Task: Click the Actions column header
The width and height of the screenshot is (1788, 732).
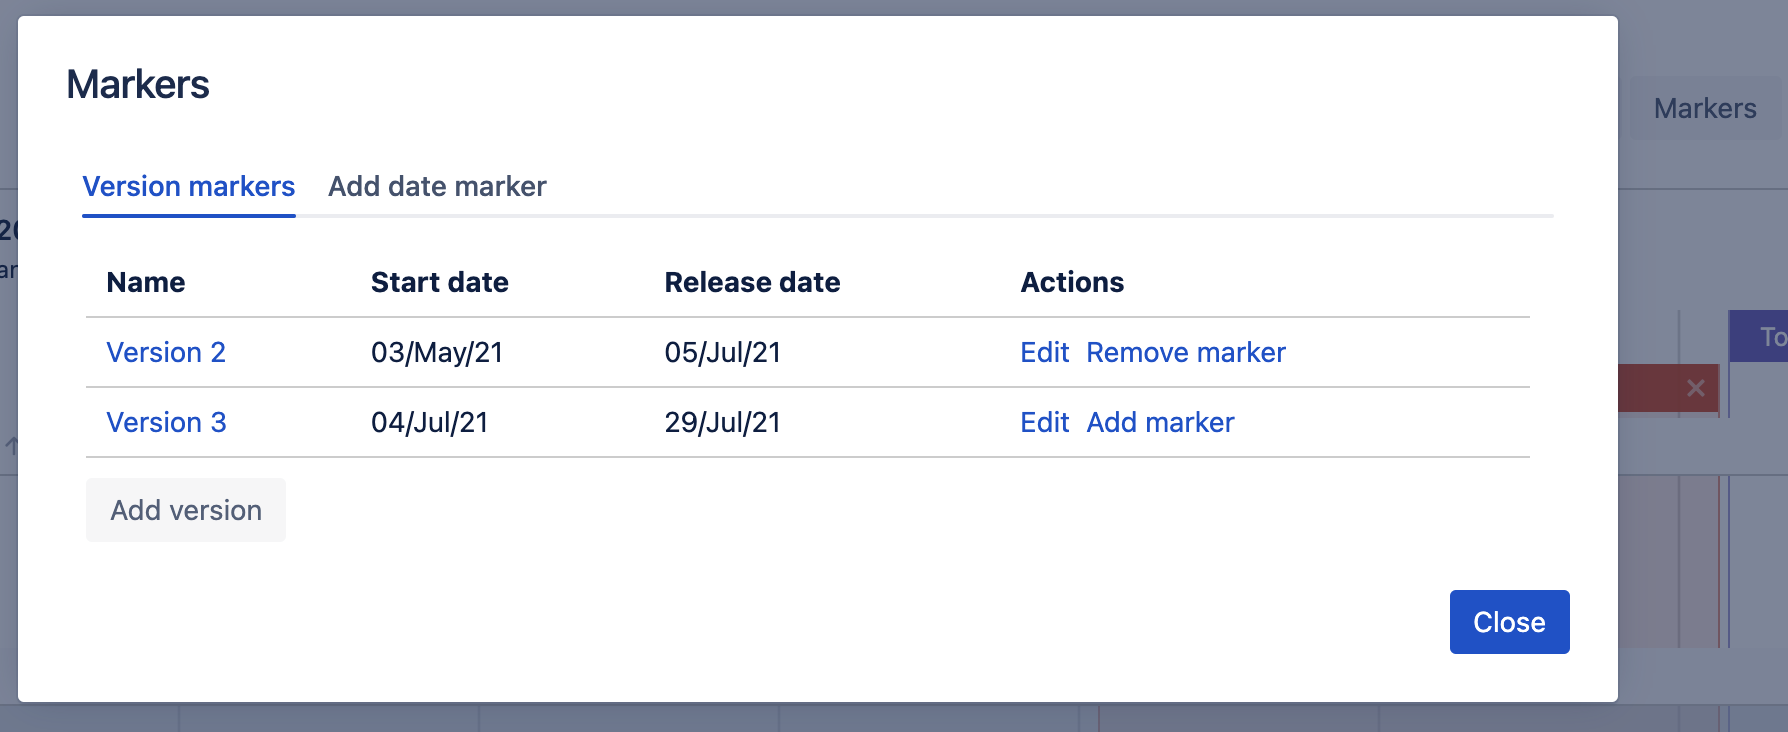Action: (x=1072, y=283)
